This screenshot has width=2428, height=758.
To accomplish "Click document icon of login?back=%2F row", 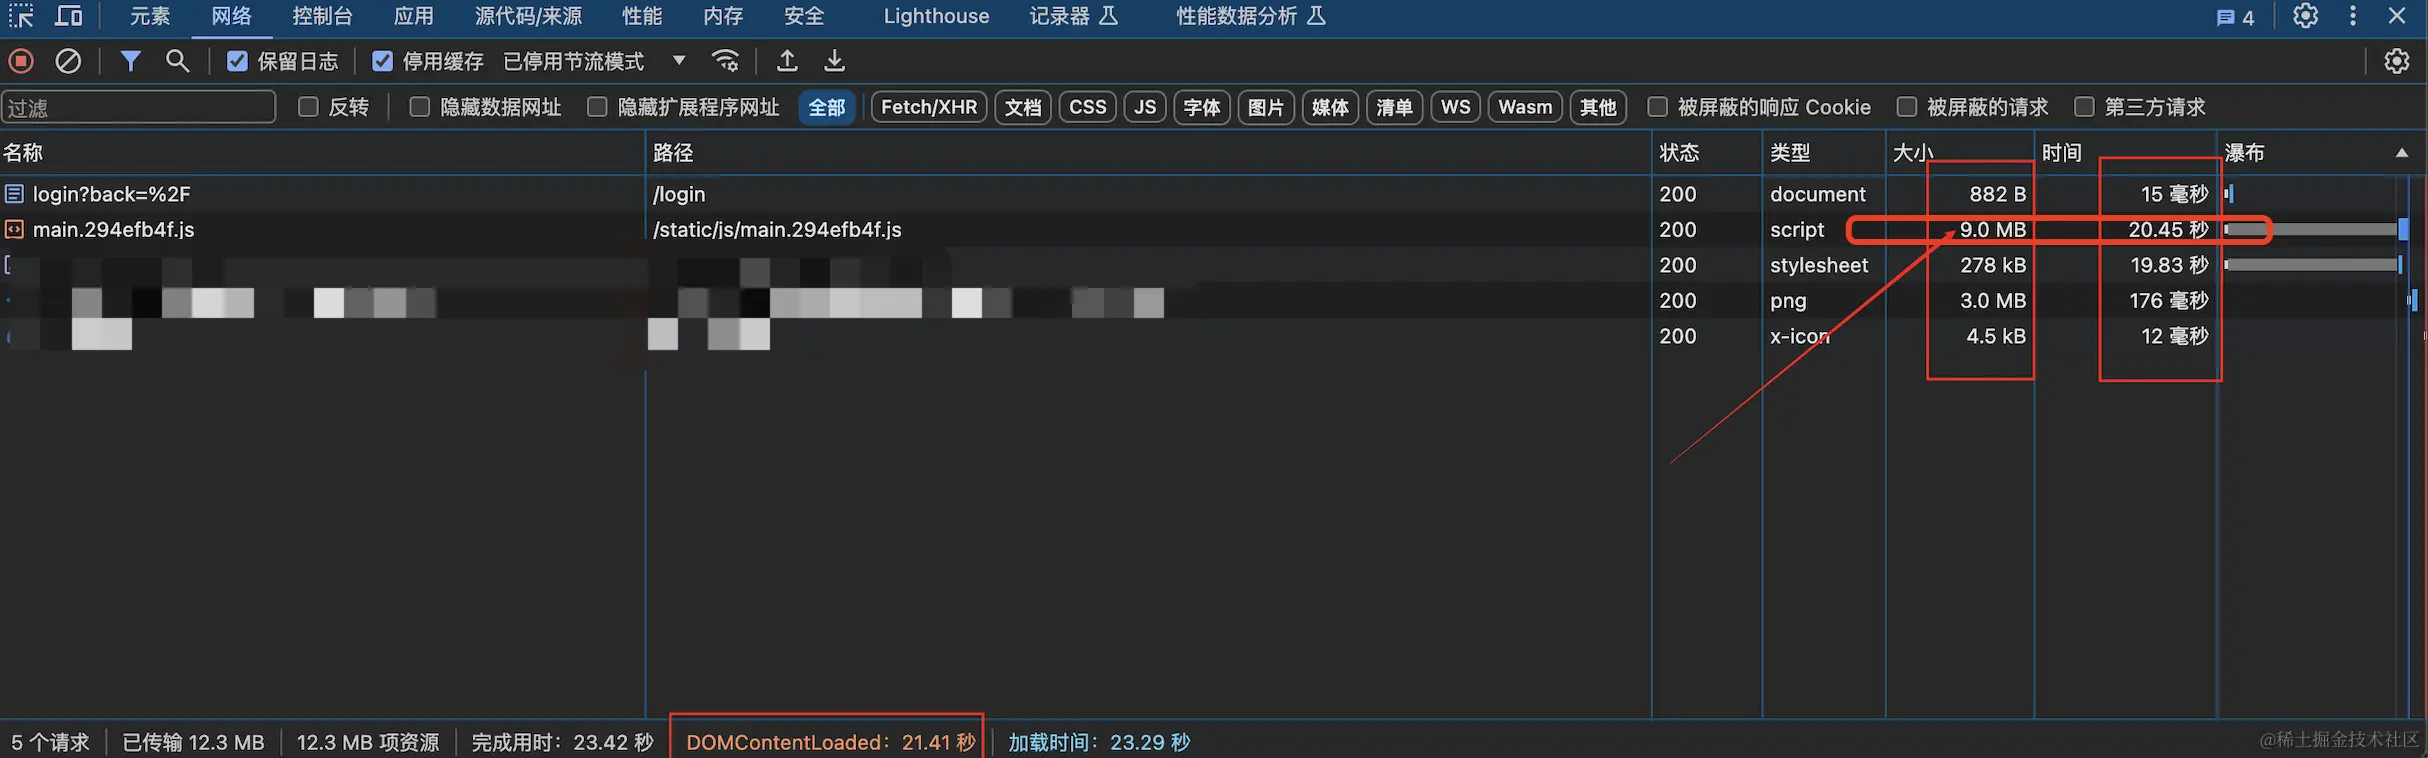I will pyautogui.click(x=14, y=194).
